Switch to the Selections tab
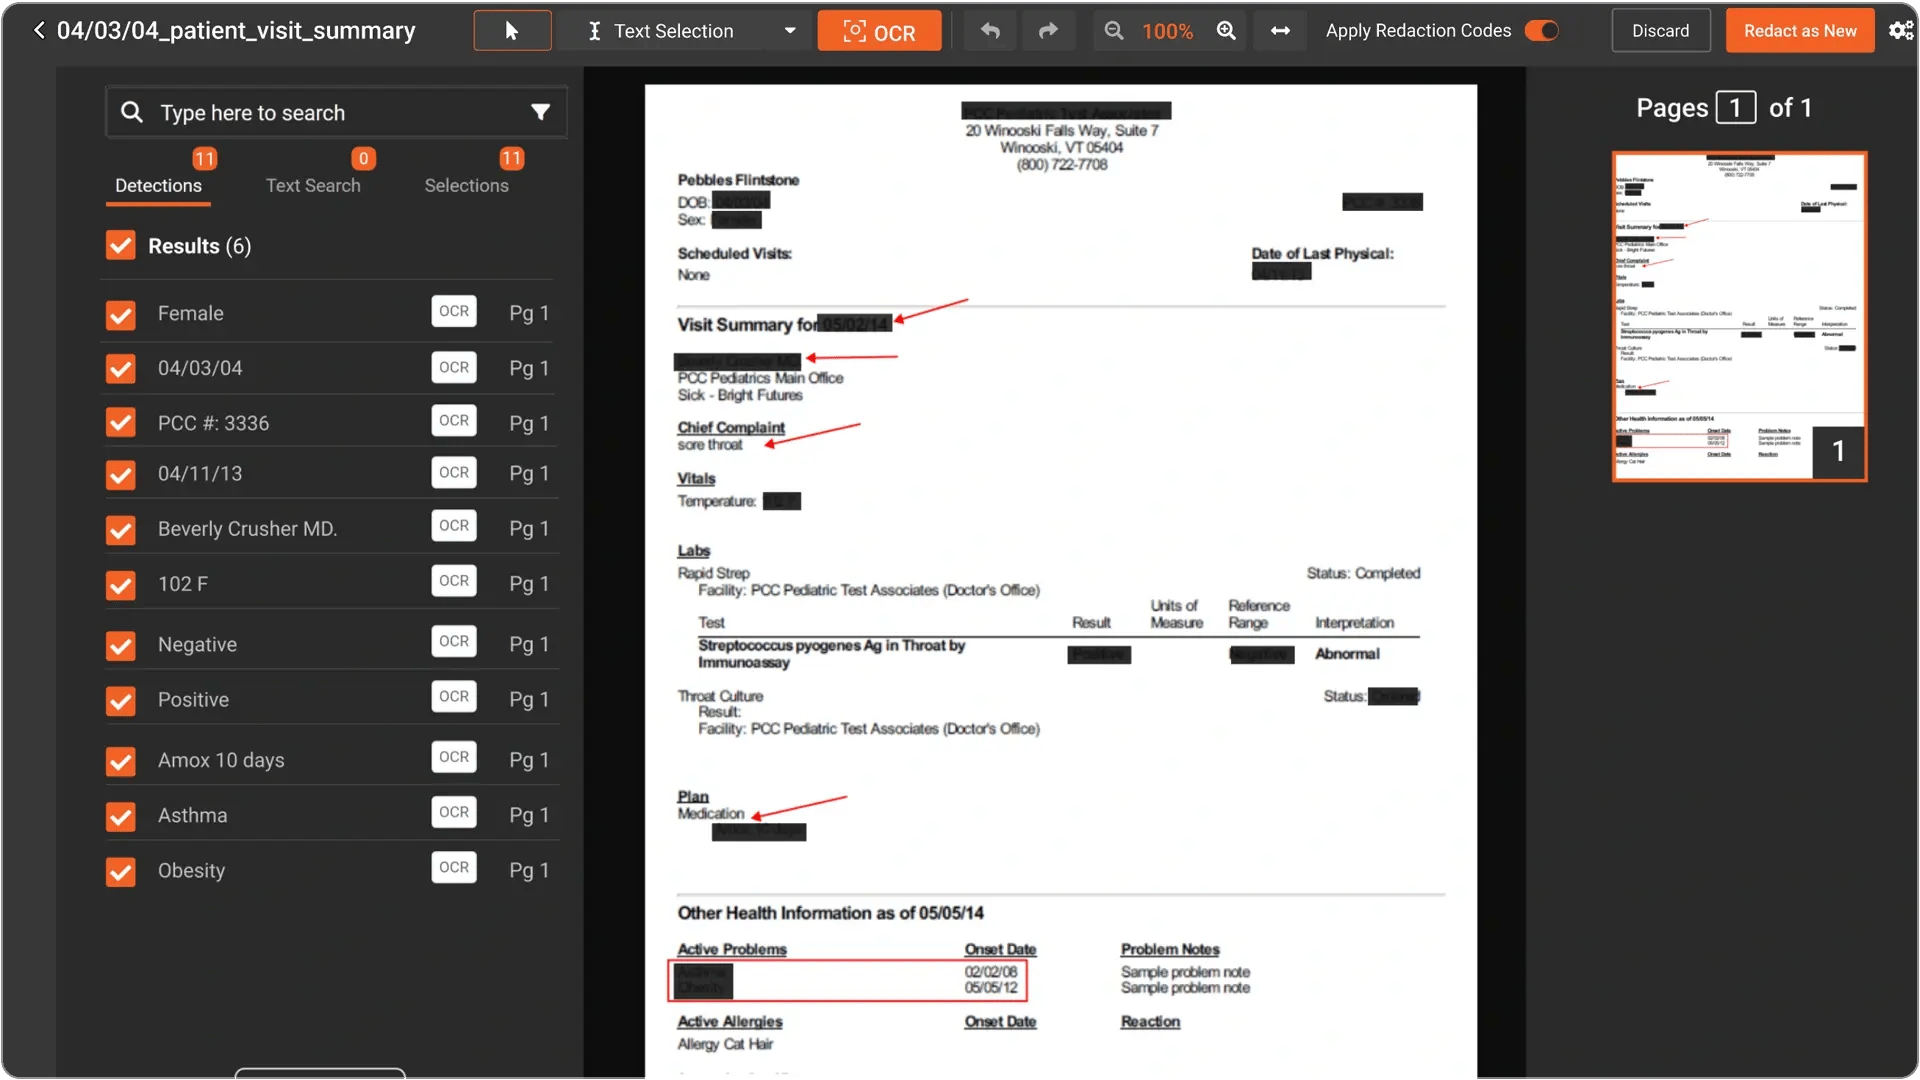Image resolution: width=1920 pixels, height=1080 pixels. (x=466, y=185)
